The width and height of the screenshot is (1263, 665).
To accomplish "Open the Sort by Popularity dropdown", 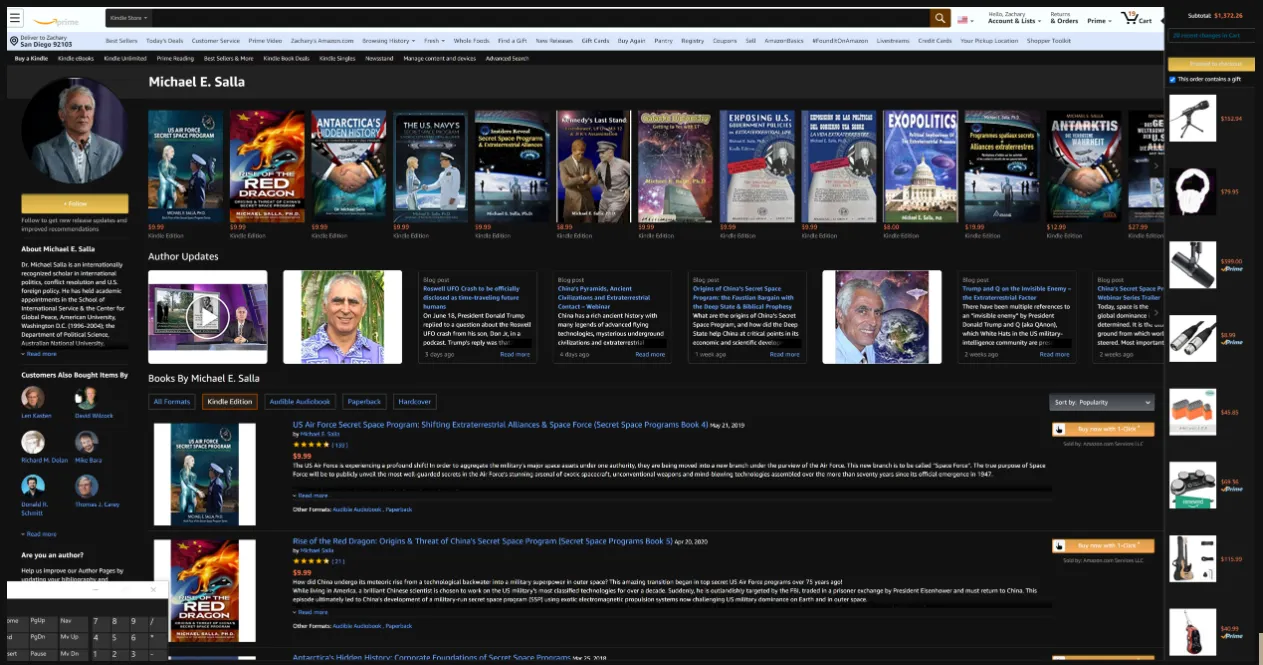I will [x=1102, y=402].
